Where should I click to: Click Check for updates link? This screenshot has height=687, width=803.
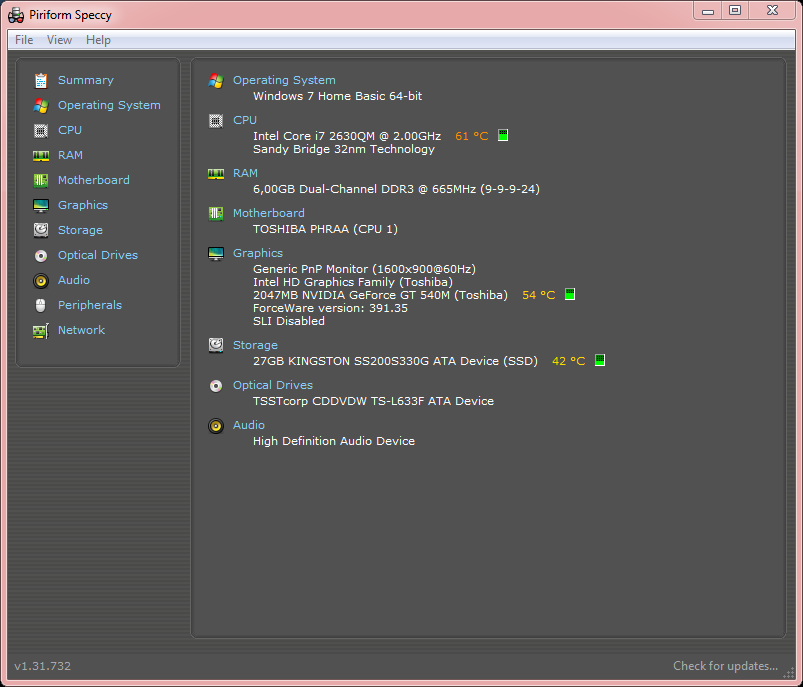click(x=725, y=666)
